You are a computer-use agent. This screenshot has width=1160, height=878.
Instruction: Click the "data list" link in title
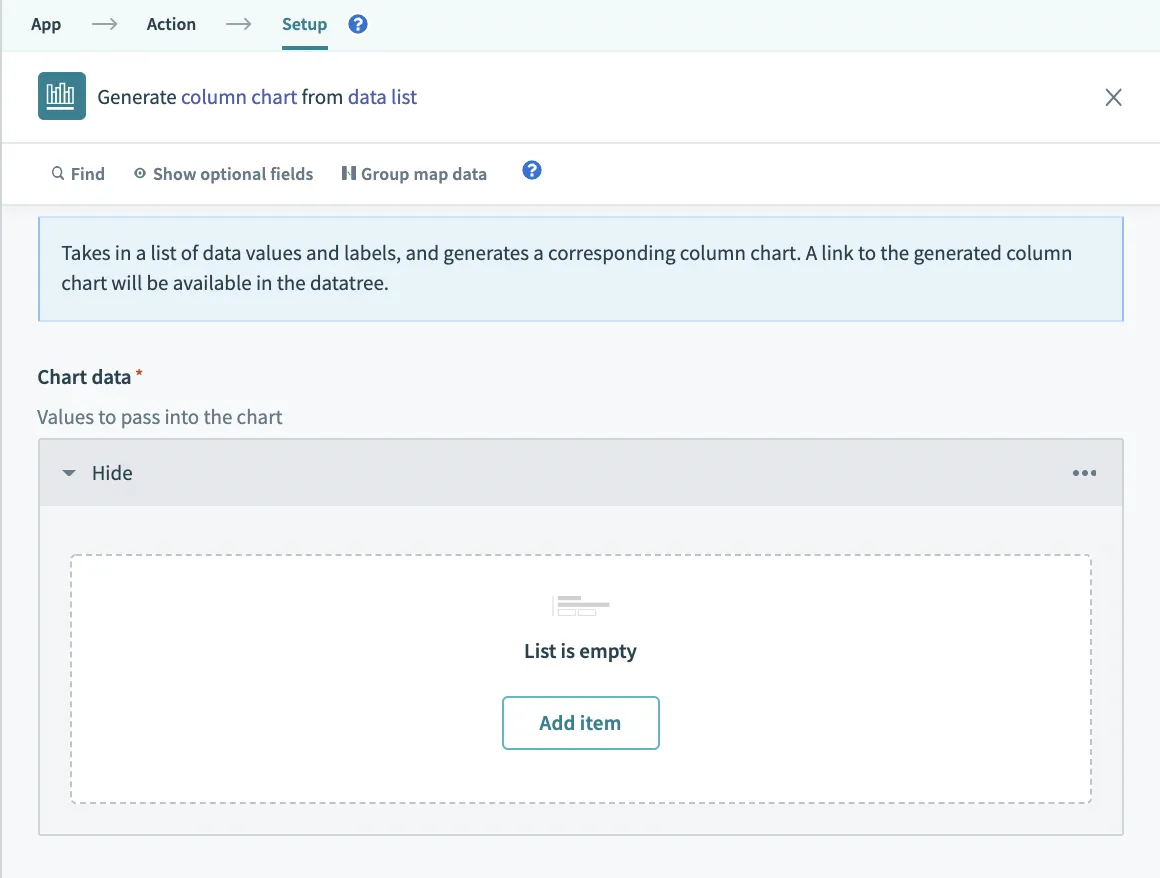382,97
